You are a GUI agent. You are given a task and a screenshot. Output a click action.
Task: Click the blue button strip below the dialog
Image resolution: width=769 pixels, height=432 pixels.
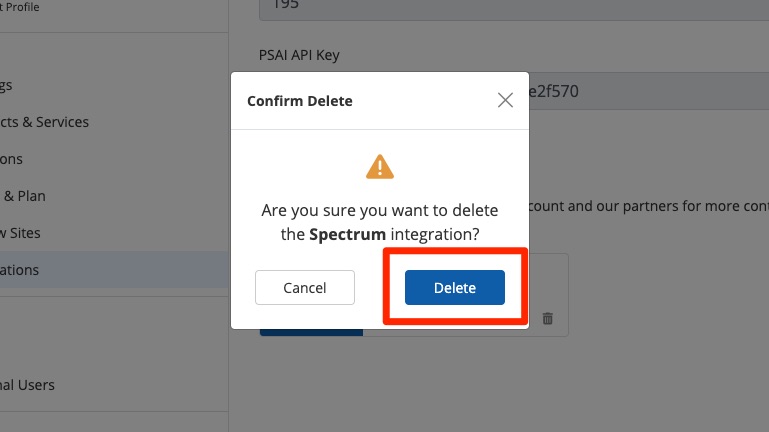click(310, 331)
